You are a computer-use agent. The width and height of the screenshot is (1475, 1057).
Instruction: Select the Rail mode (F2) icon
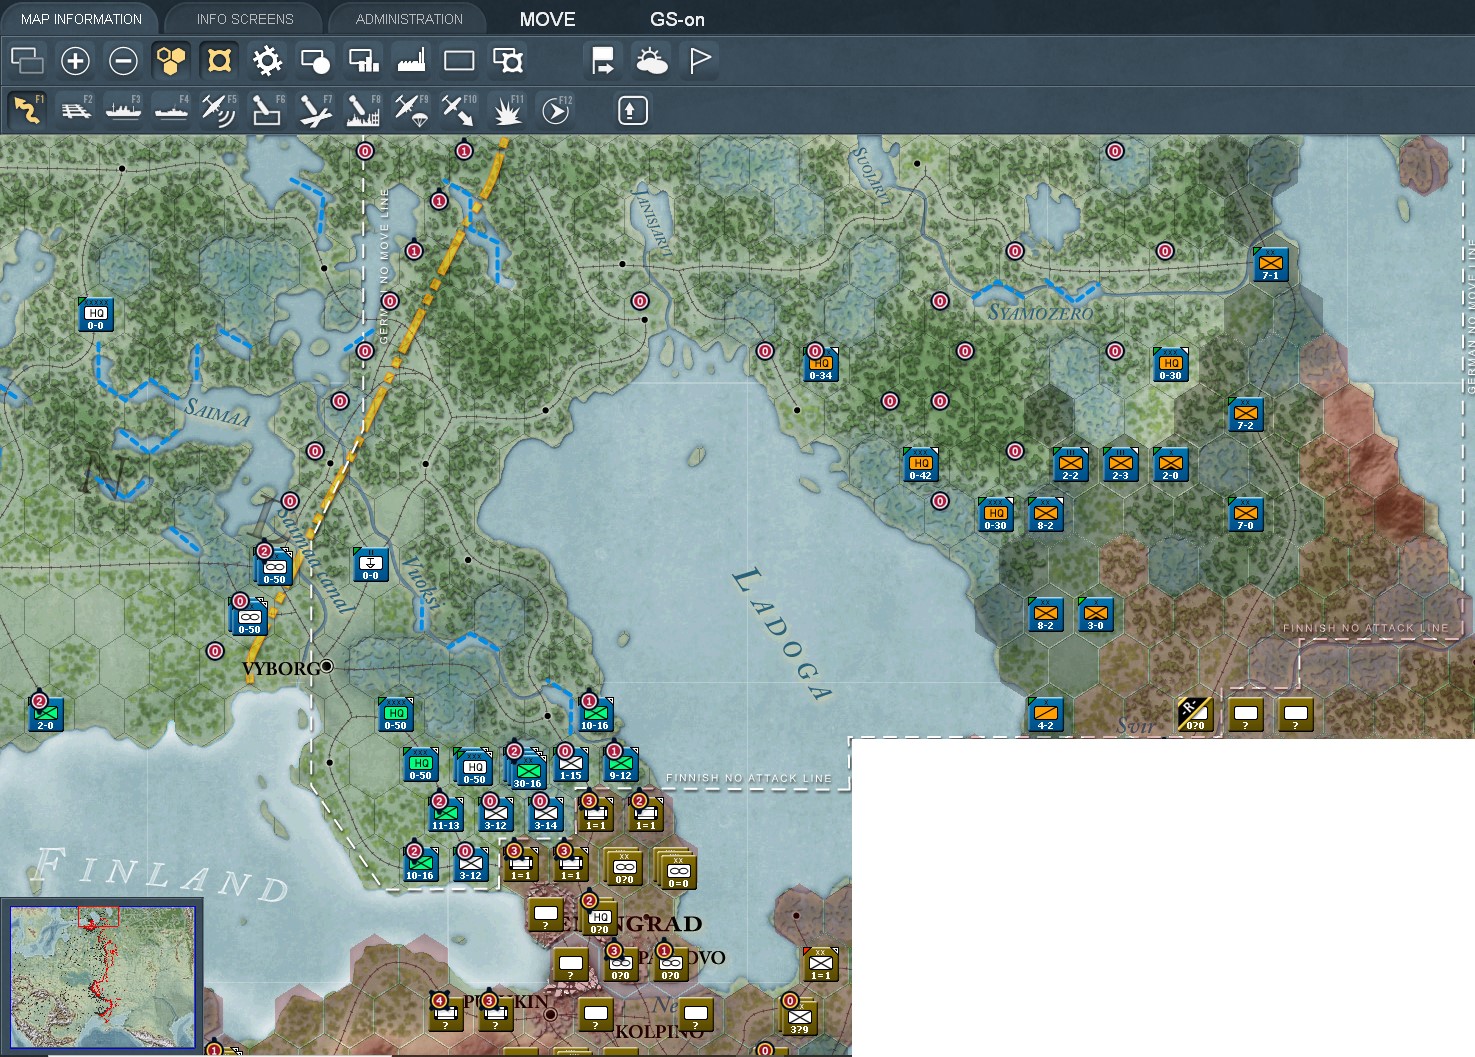[x=75, y=110]
